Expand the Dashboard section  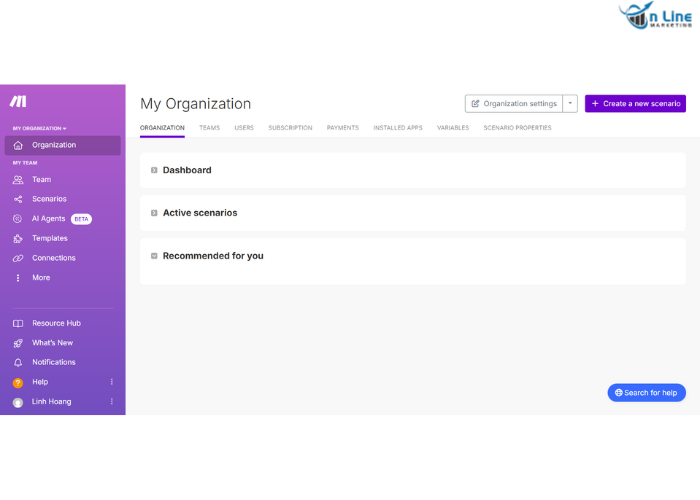pyautogui.click(x=154, y=170)
